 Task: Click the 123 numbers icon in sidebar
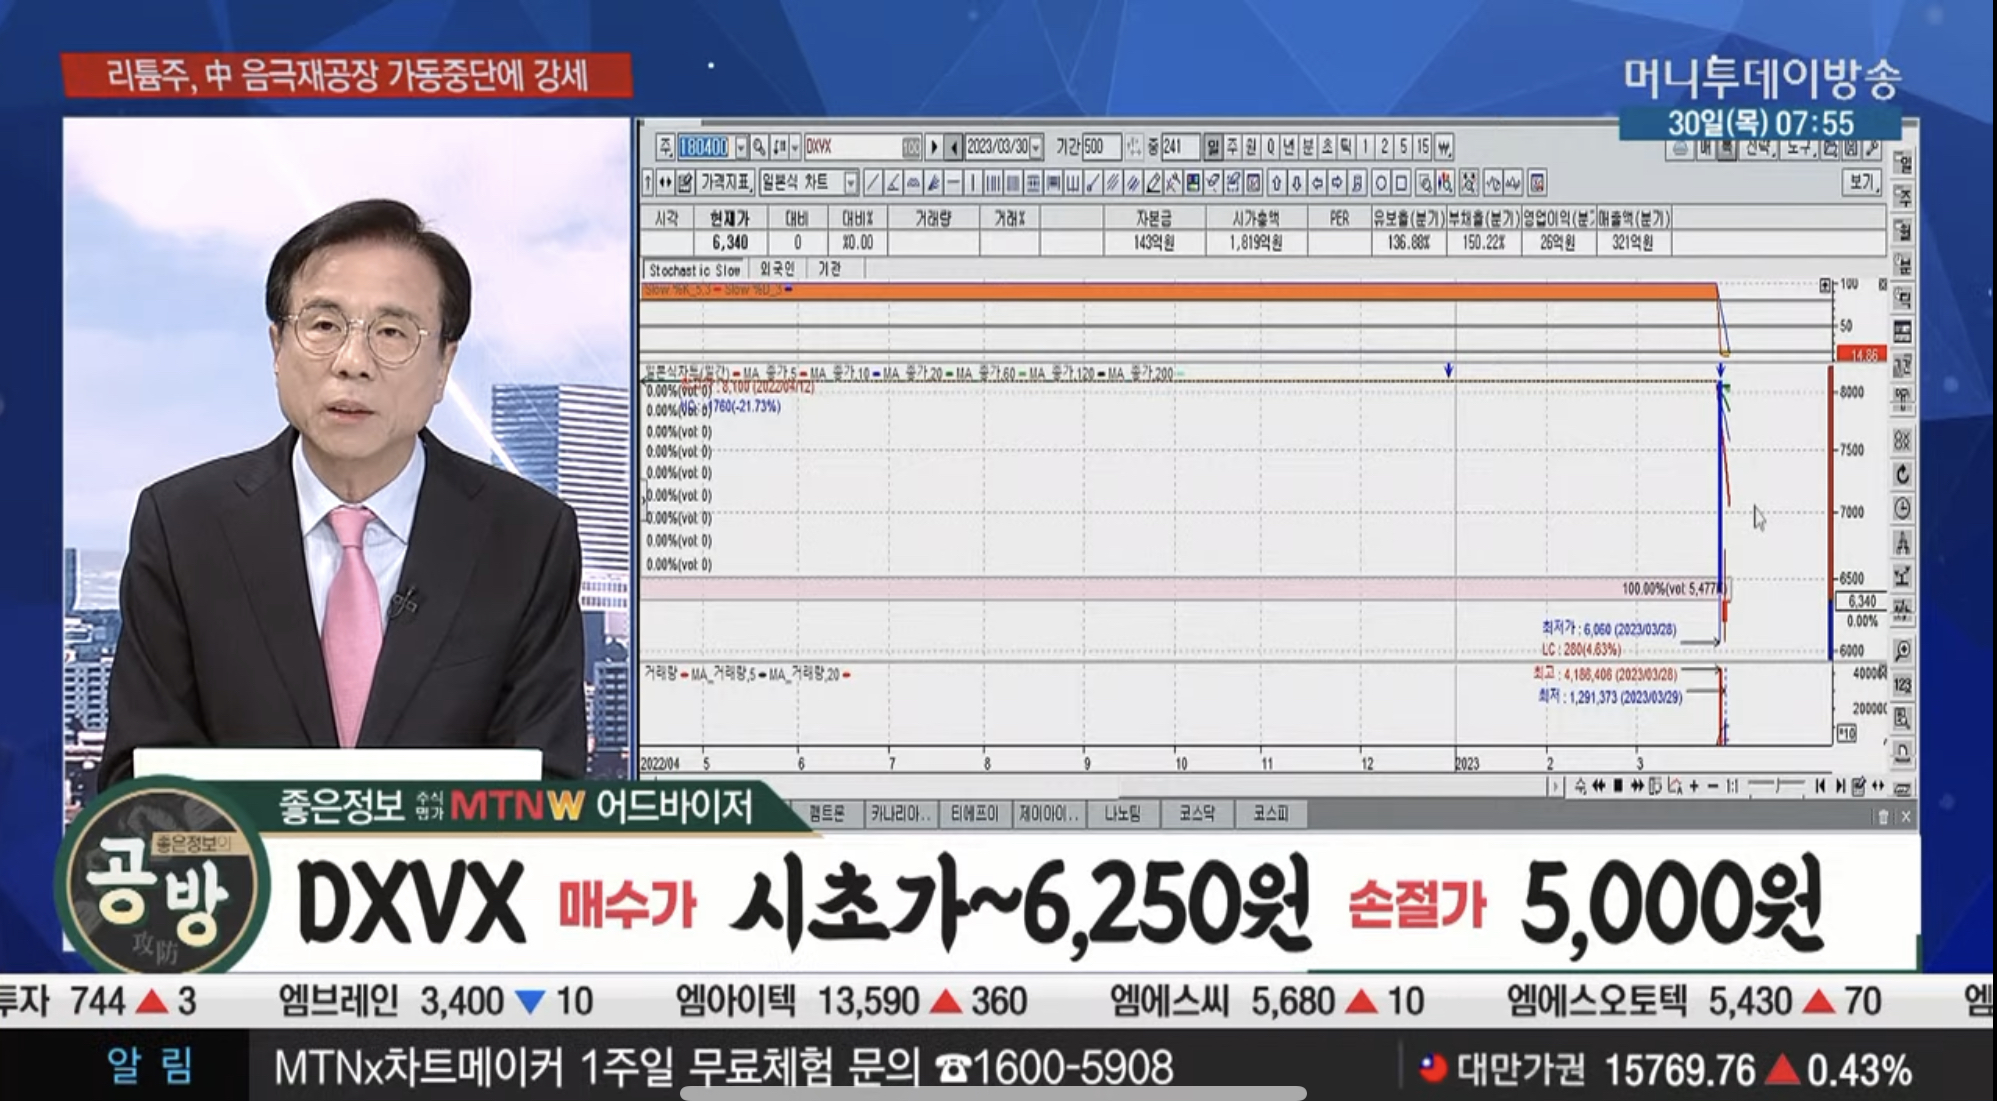pyautogui.click(x=1902, y=685)
